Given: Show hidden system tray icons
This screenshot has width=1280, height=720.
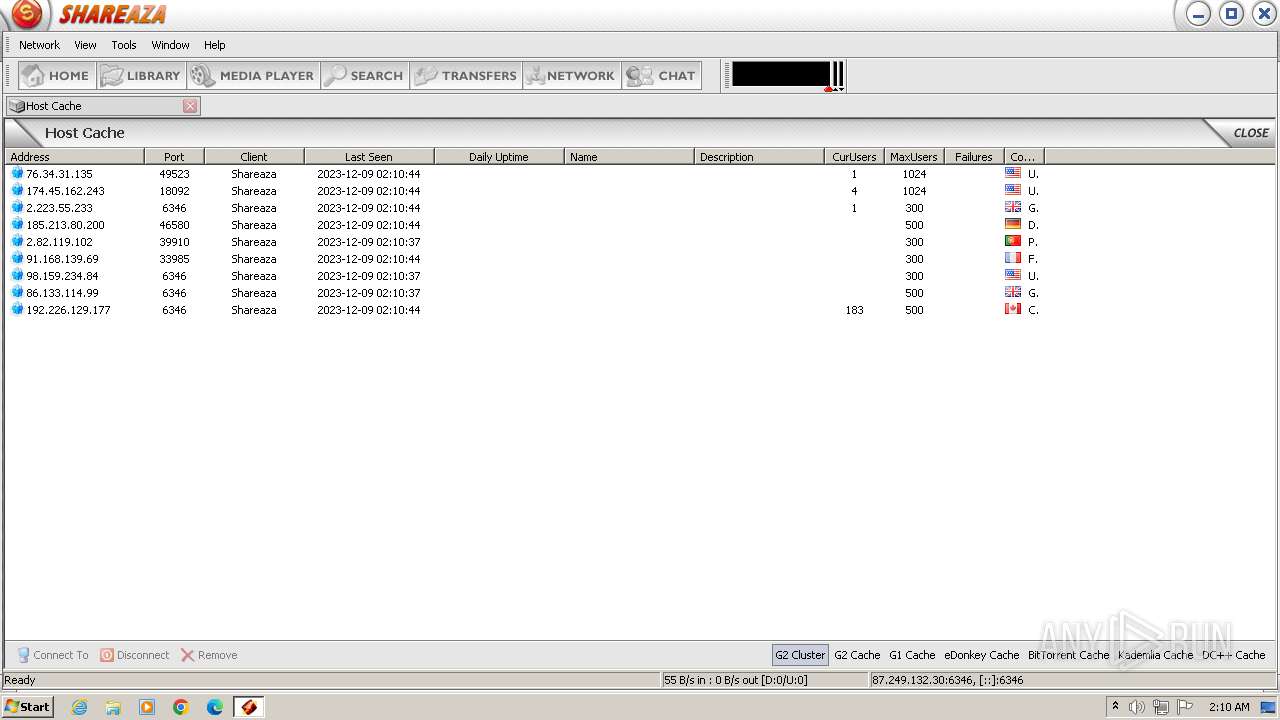Looking at the screenshot, I should coord(1115,707).
